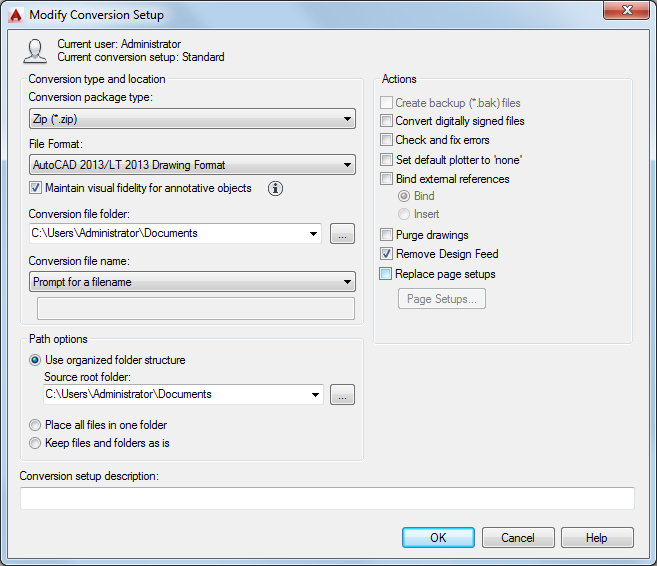
Task: Tick Check and fix errors
Action: point(386,140)
